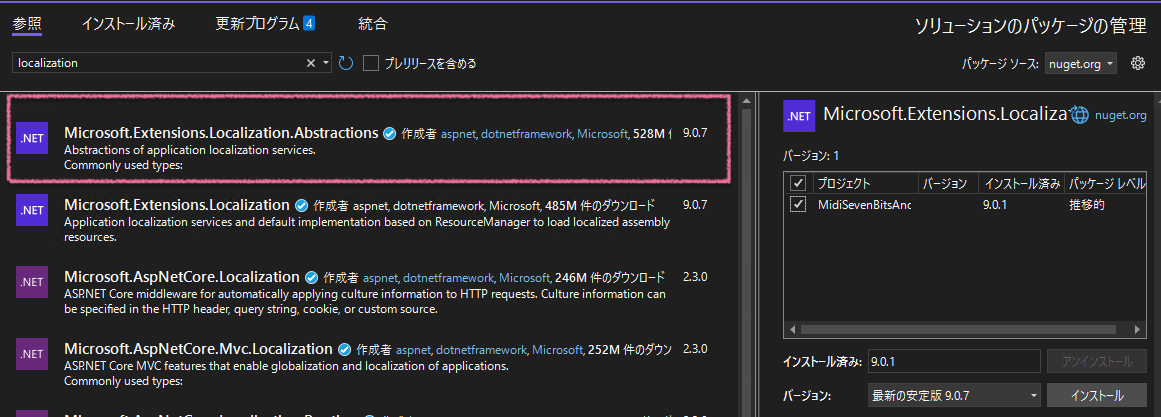
Task: Click the 9.0.7 version of Microsoft.Extensions.Localization.Abstractions
Action: coord(695,134)
